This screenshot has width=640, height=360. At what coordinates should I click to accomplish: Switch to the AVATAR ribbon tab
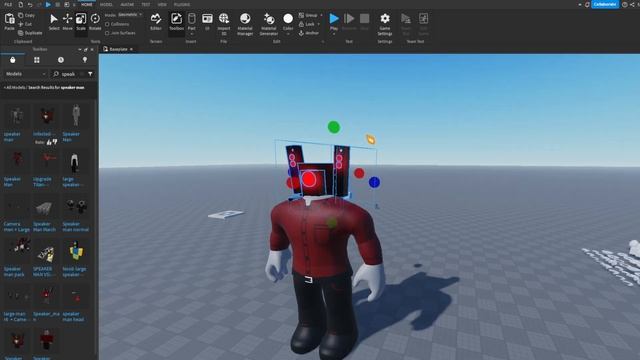pos(127,4)
